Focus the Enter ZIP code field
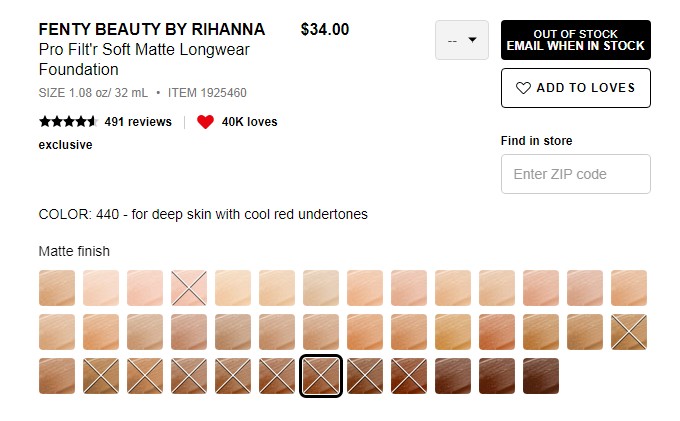The image size is (680, 421). tap(575, 174)
